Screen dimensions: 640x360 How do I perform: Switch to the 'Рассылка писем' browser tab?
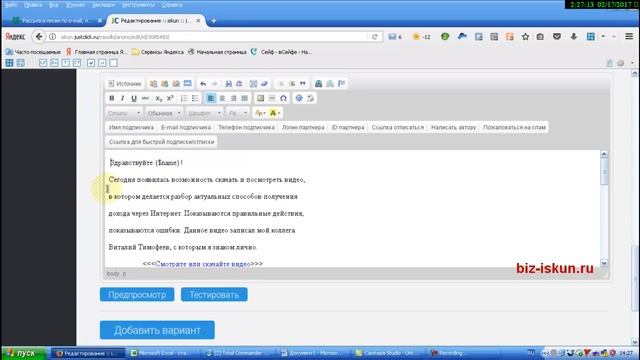(56, 20)
